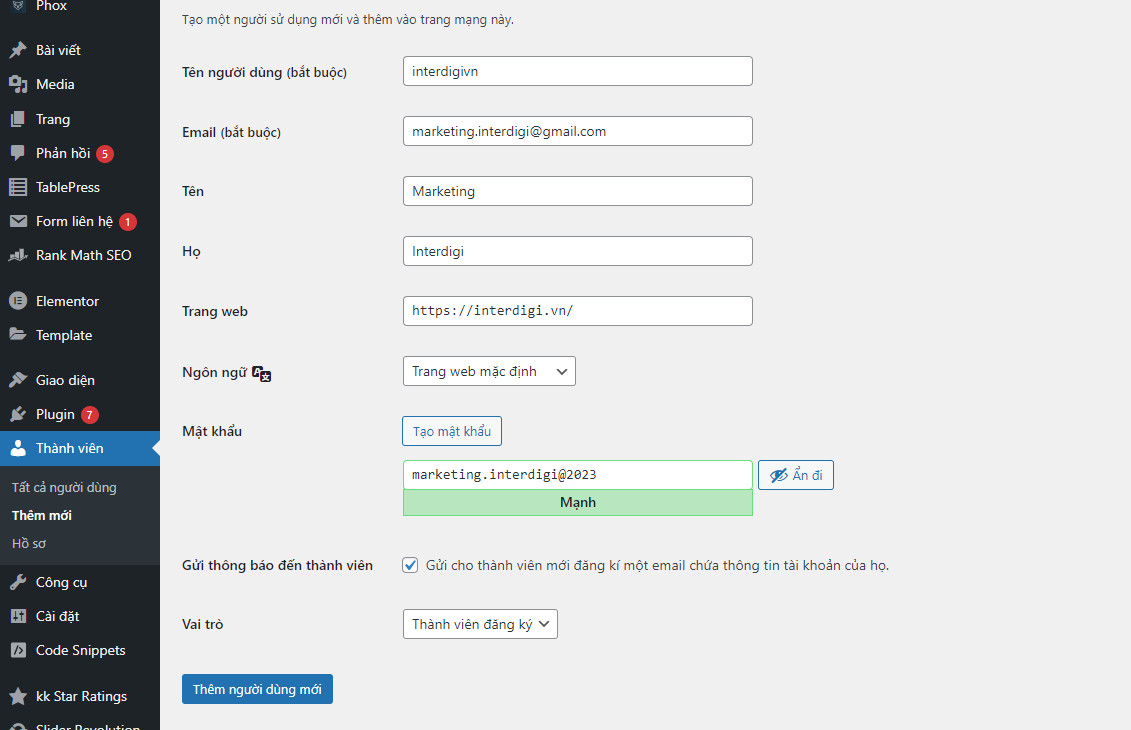Click the Form liên hệ envelope icon

(x=18, y=221)
